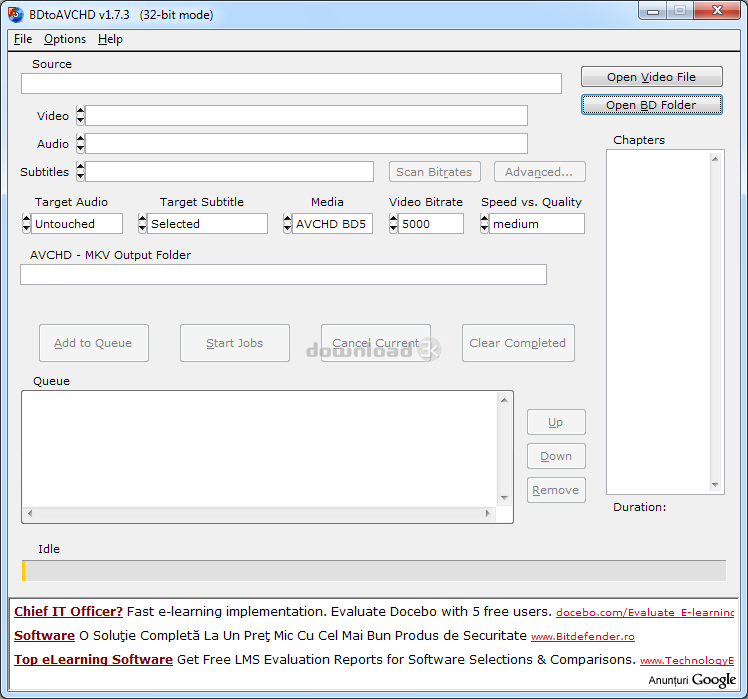Click the Chapters list scrollbar down arrow
This screenshot has height=699, width=748.
[716, 485]
